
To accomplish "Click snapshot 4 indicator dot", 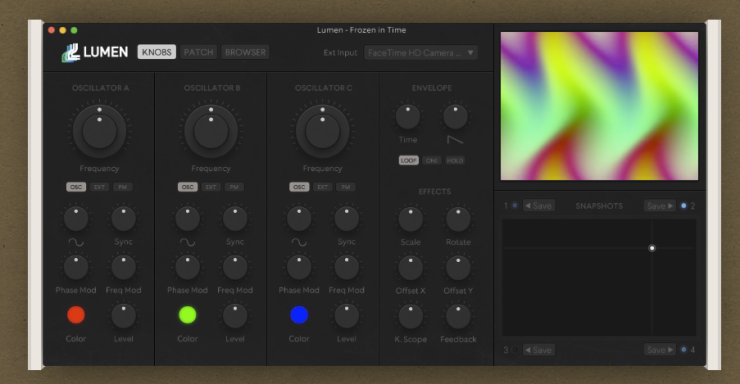I will [683, 350].
